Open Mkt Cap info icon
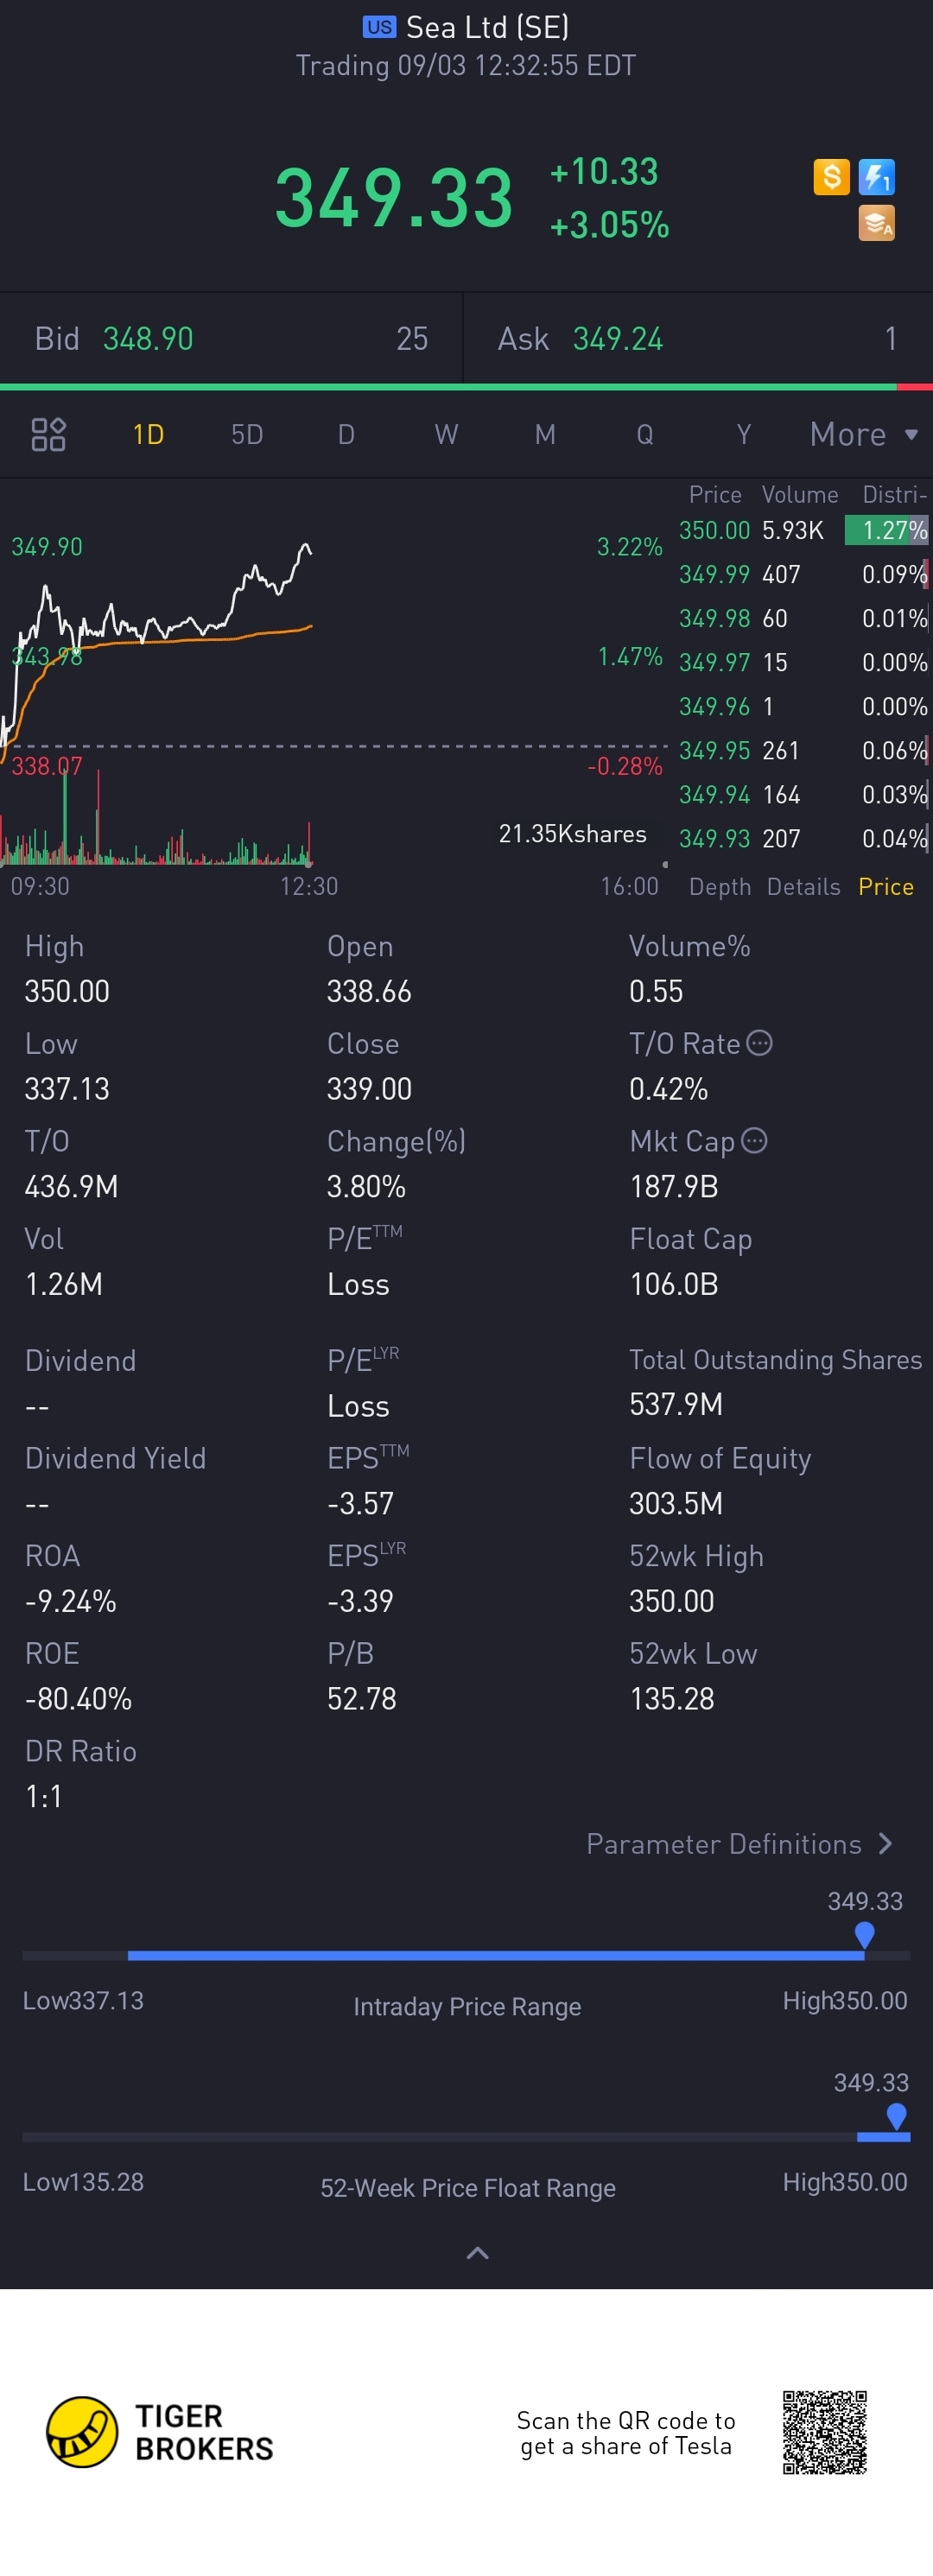The width and height of the screenshot is (933, 2576). 754,1140
